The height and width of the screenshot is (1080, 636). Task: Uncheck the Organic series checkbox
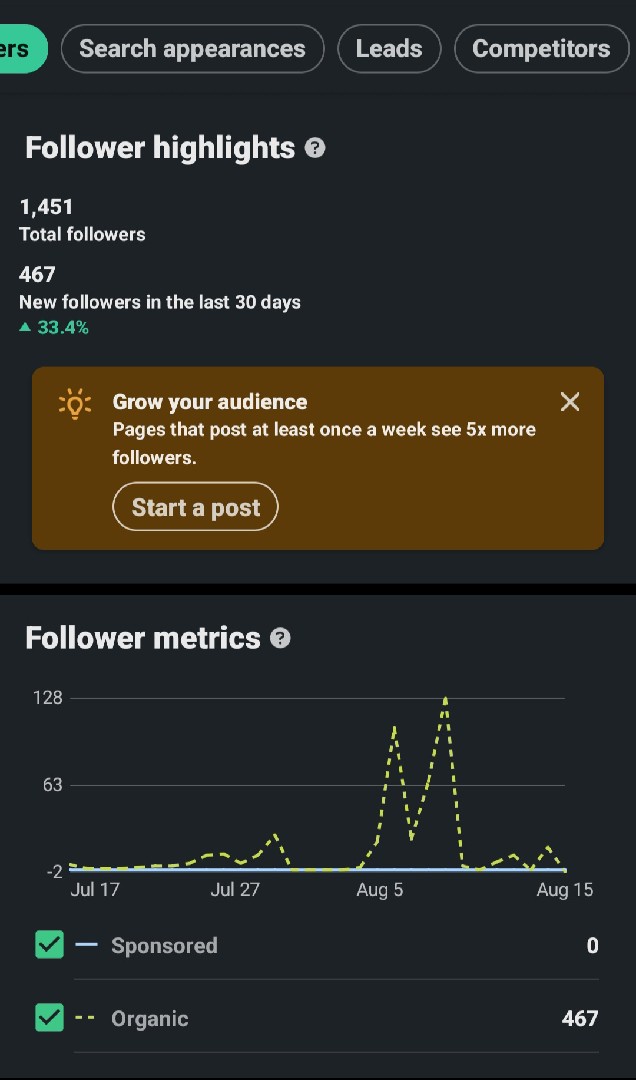(50, 1017)
